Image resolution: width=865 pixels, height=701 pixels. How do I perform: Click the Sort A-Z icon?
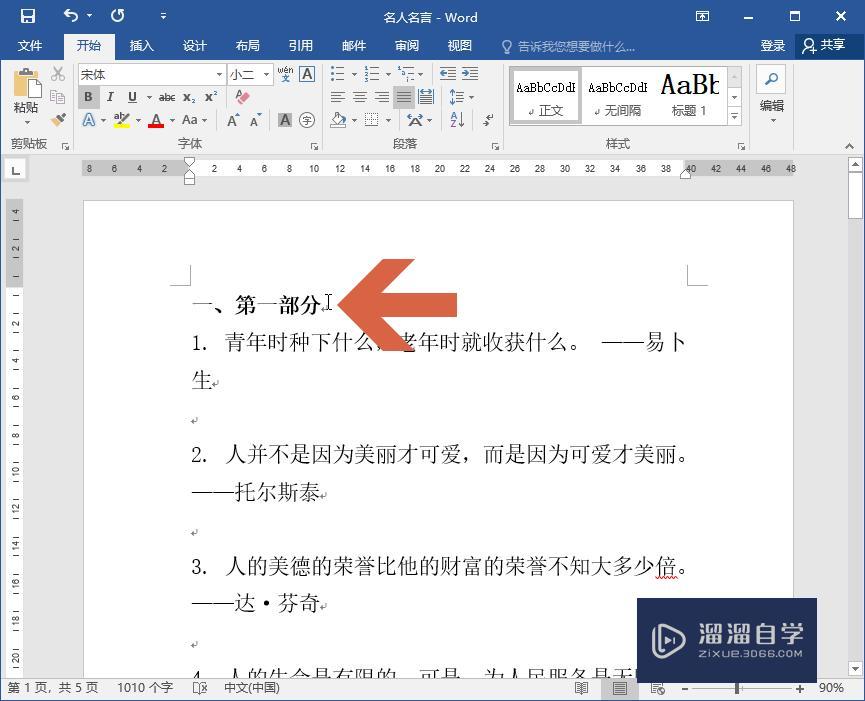(457, 120)
